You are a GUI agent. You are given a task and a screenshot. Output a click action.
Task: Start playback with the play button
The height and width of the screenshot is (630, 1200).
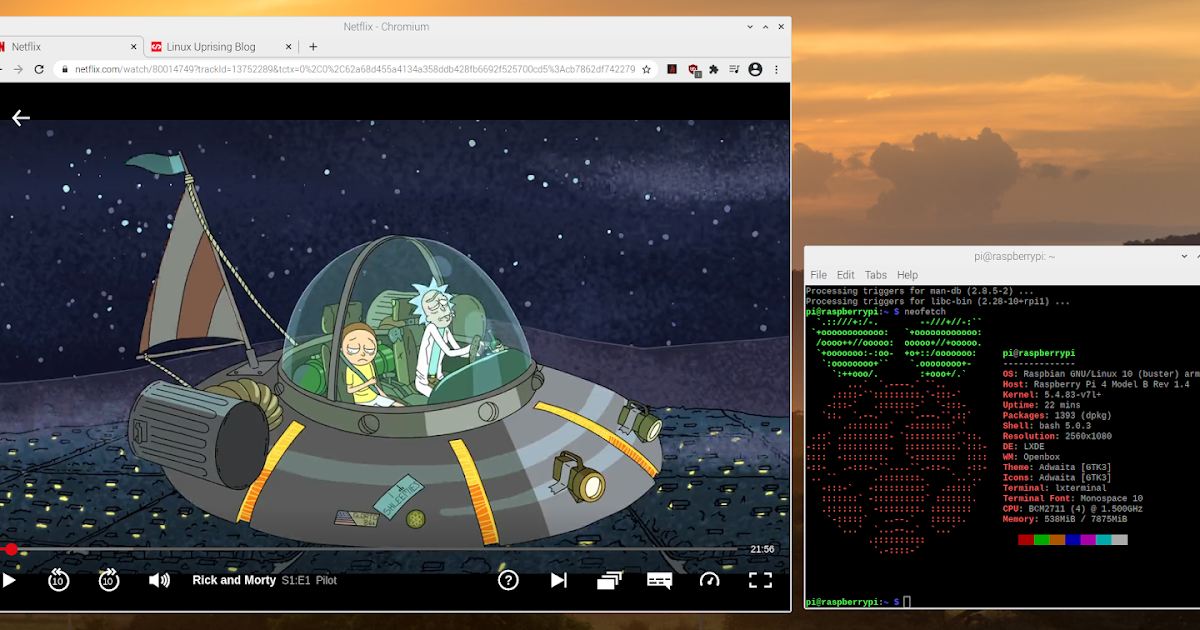(9, 580)
